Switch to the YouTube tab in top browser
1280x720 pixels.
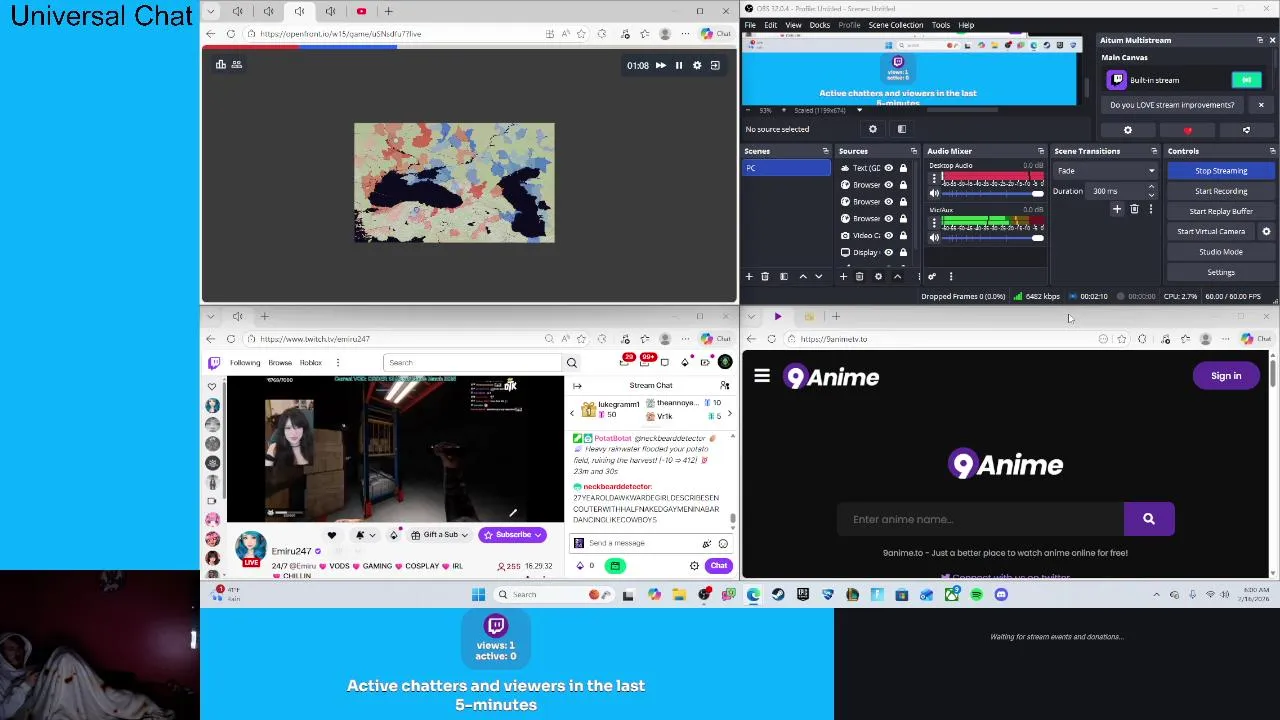tap(361, 11)
